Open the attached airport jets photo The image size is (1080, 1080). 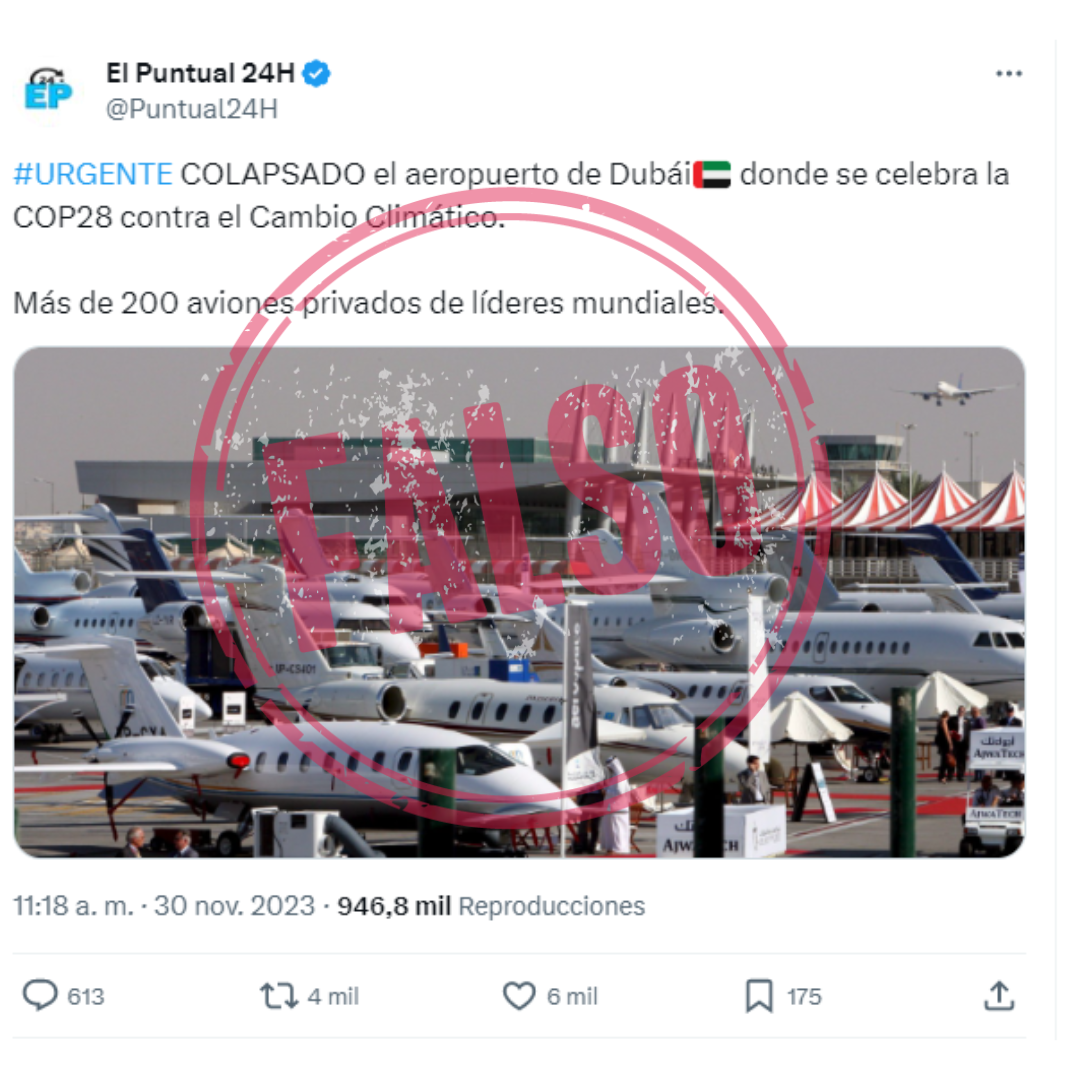point(519,602)
